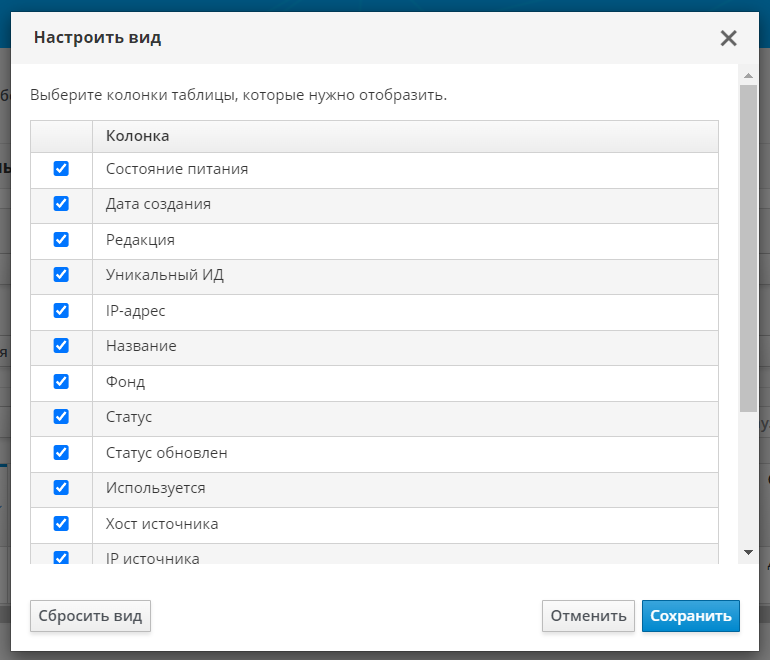Click the scrollbar down arrow
This screenshot has width=770, height=660.
point(748,552)
